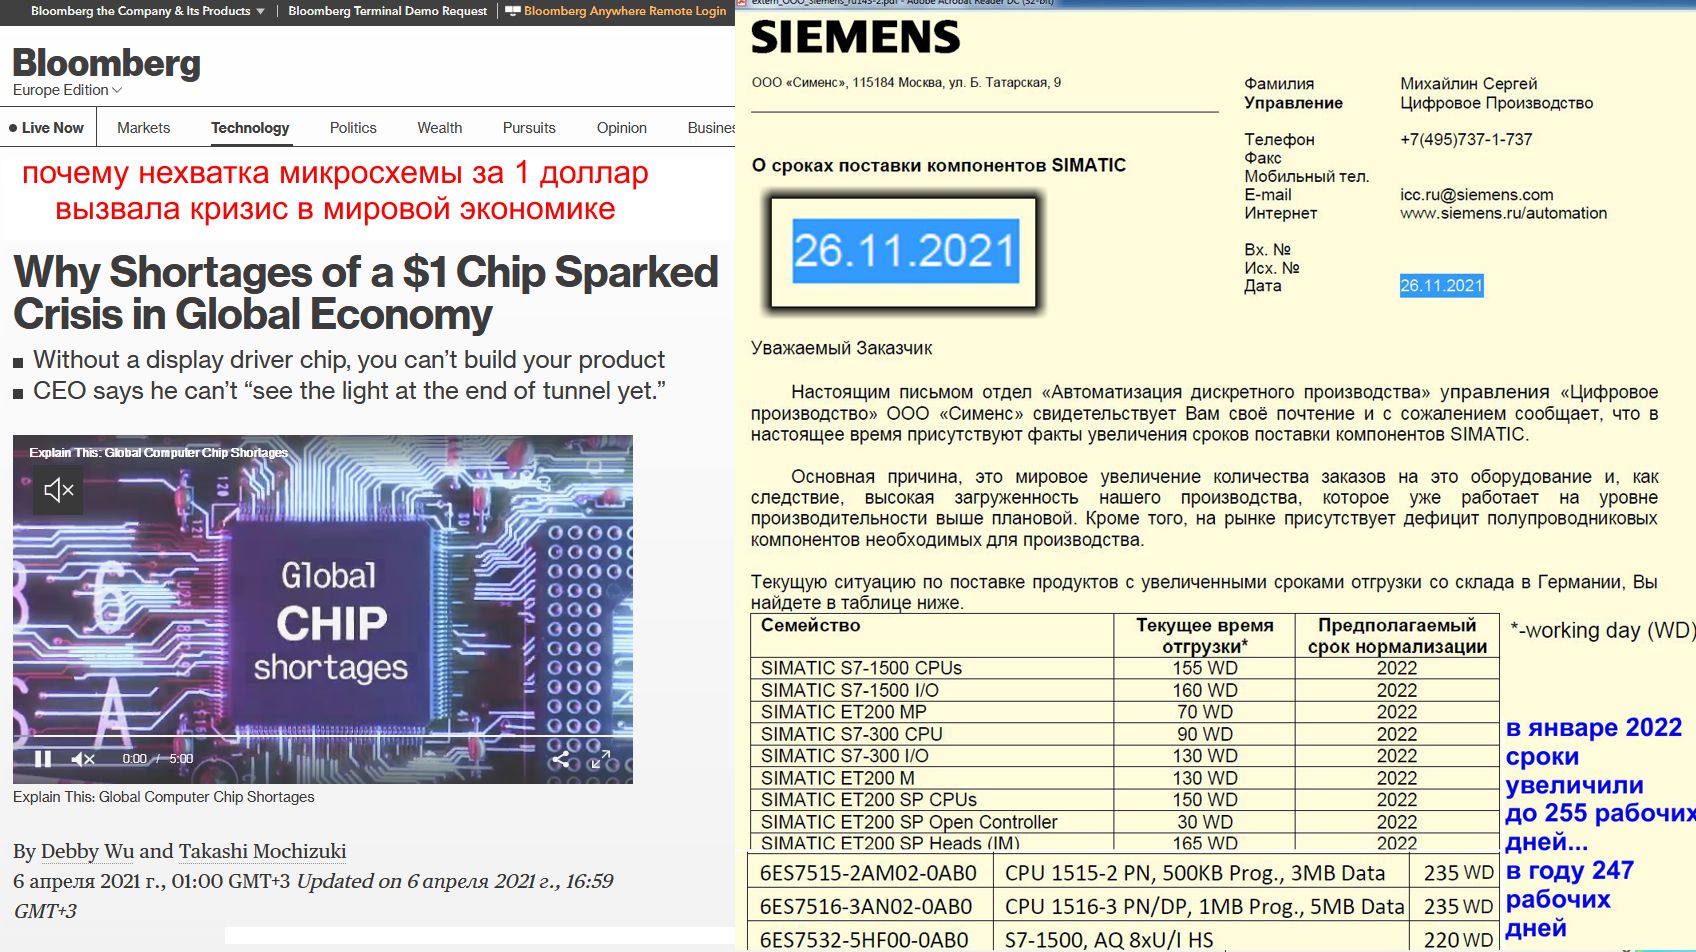
Task: Select the SIMATIC ET200 SP CPUs row
Action: 1125,800
